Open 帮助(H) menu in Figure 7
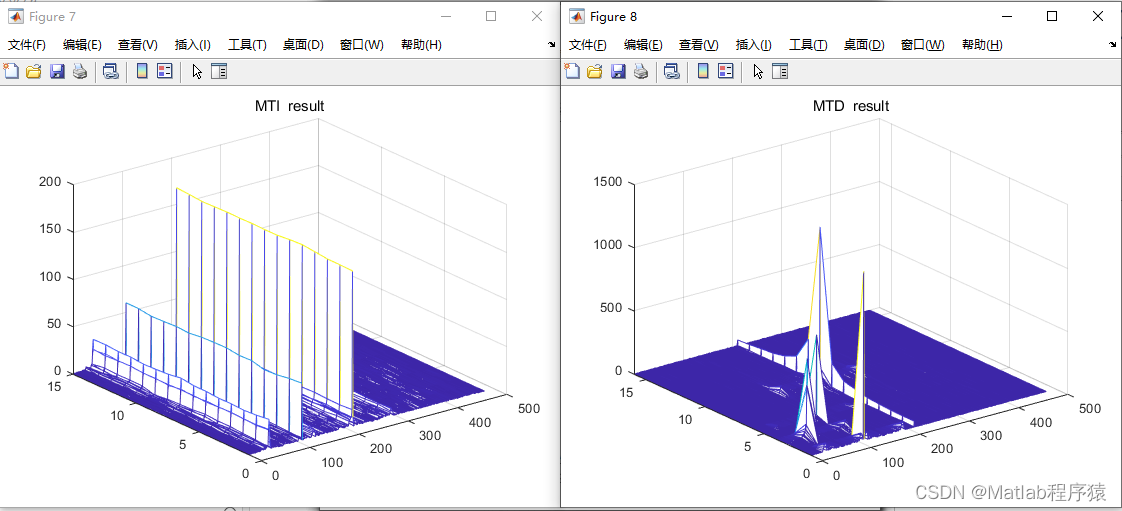Viewport: 1122px width, 511px height. click(x=421, y=45)
